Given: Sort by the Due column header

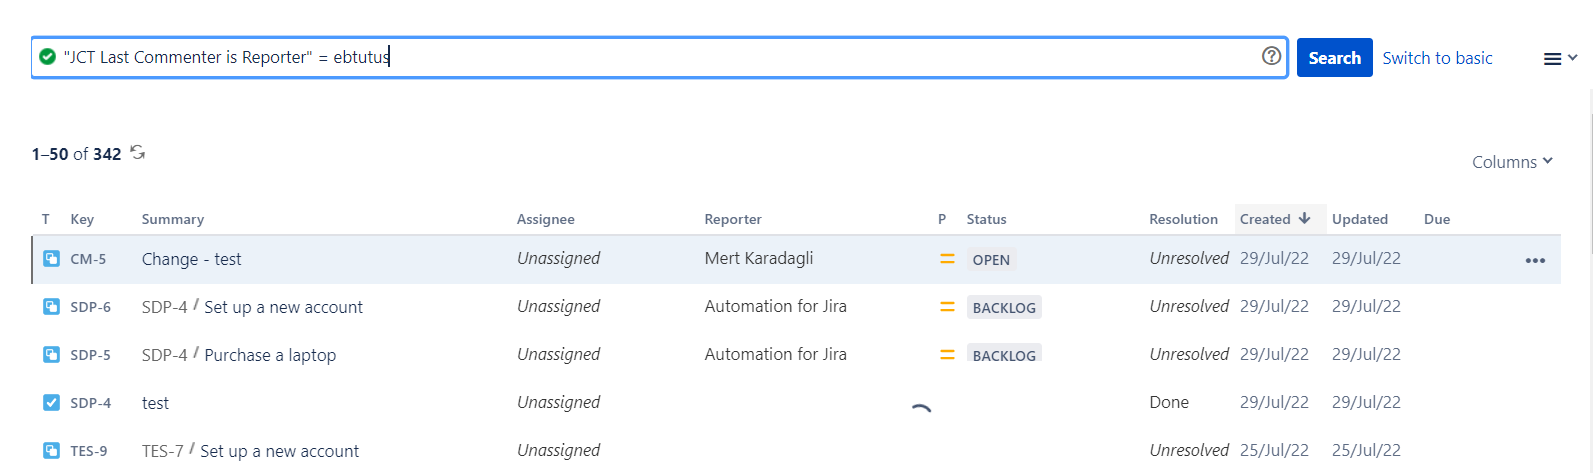Looking at the screenshot, I should pos(1437,219).
